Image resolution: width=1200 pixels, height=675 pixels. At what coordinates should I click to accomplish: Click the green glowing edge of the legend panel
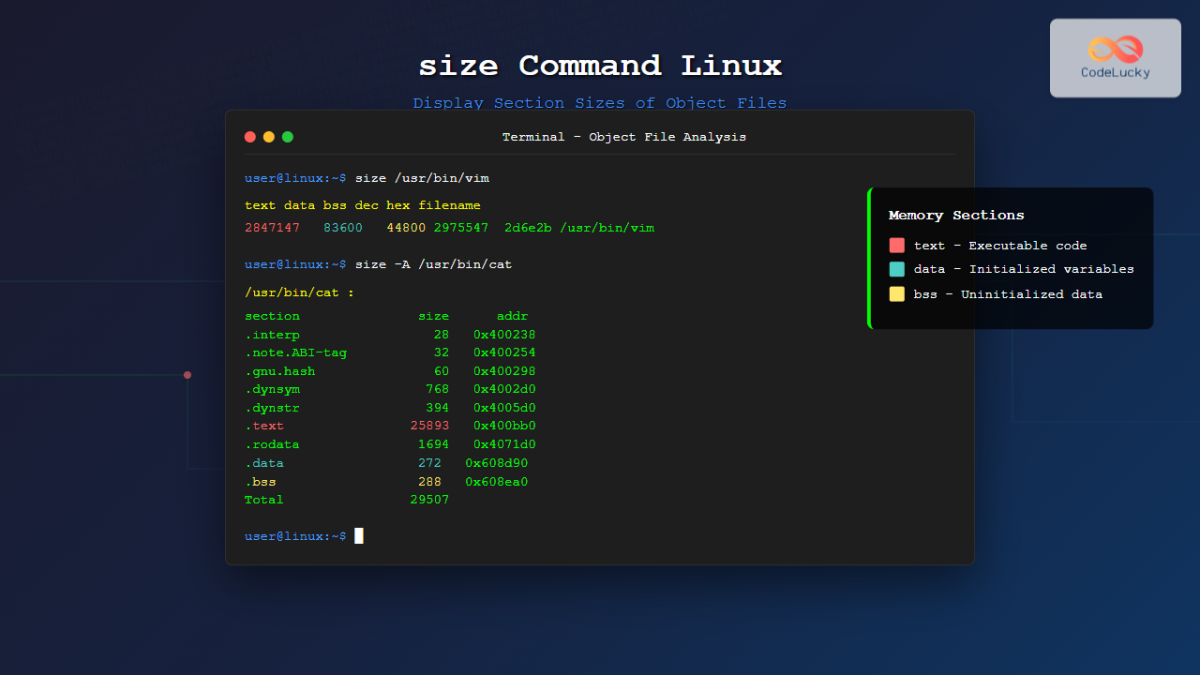coord(871,258)
